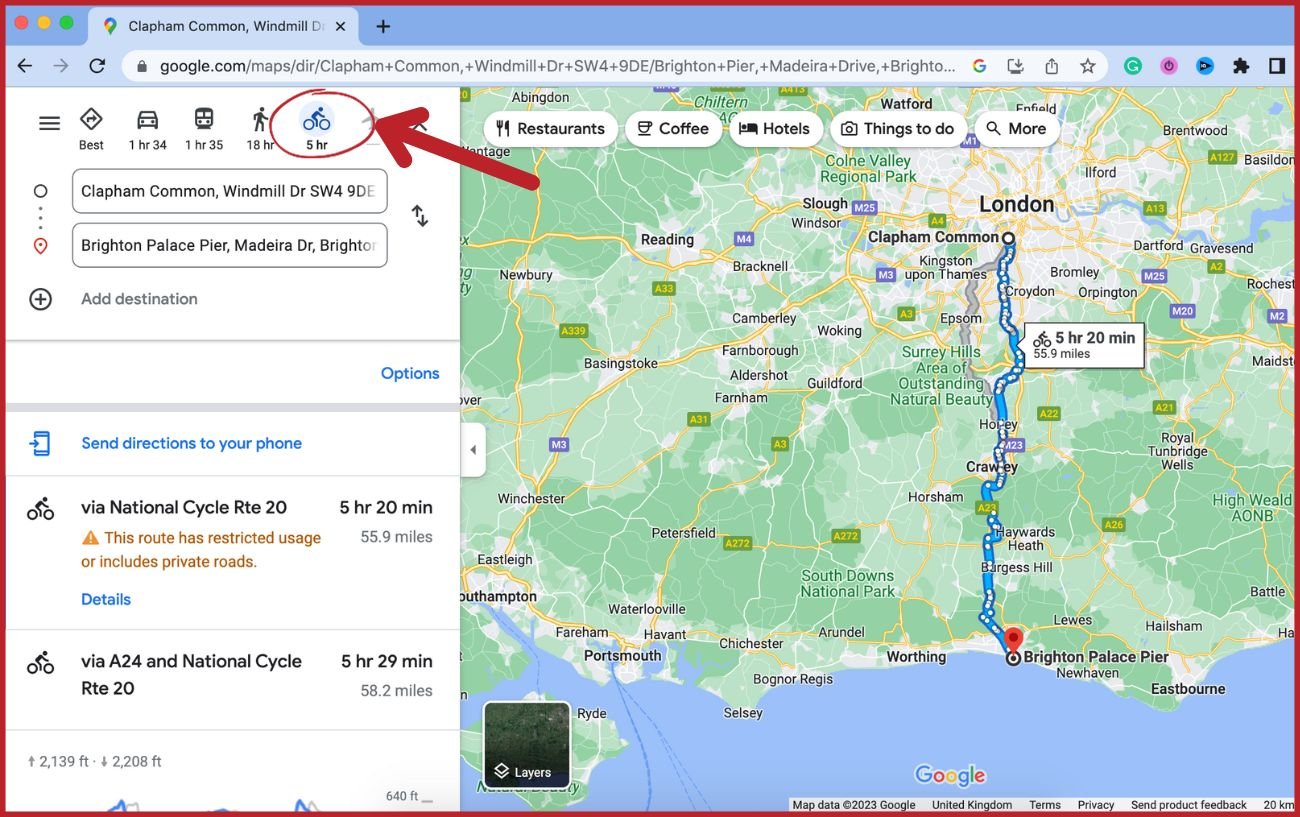The width and height of the screenshot is (1300, 817).
Task: Open a new browser tab
Action: pos(383,27)
